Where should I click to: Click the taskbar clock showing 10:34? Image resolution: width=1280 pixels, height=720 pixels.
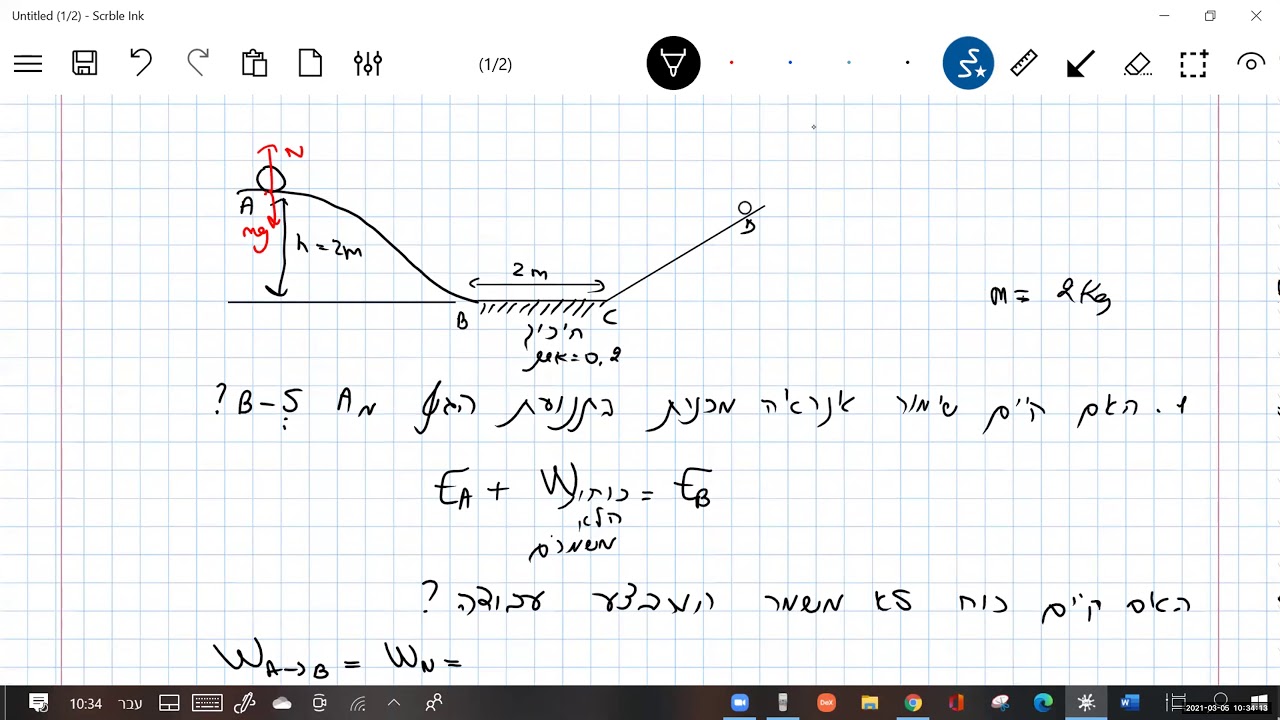point(86,703)
